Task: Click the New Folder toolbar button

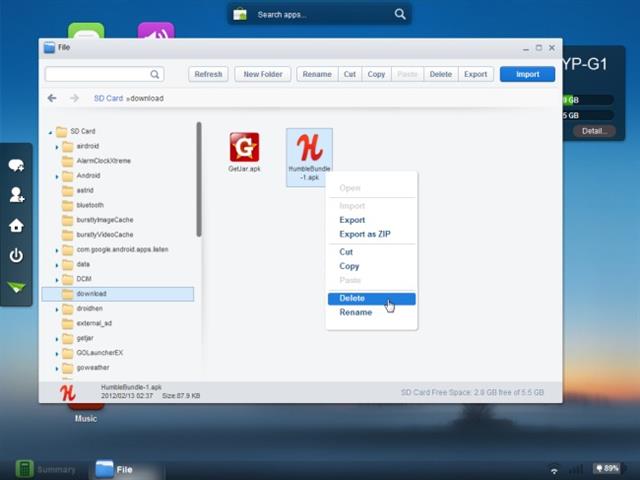Action: (263, 74)
